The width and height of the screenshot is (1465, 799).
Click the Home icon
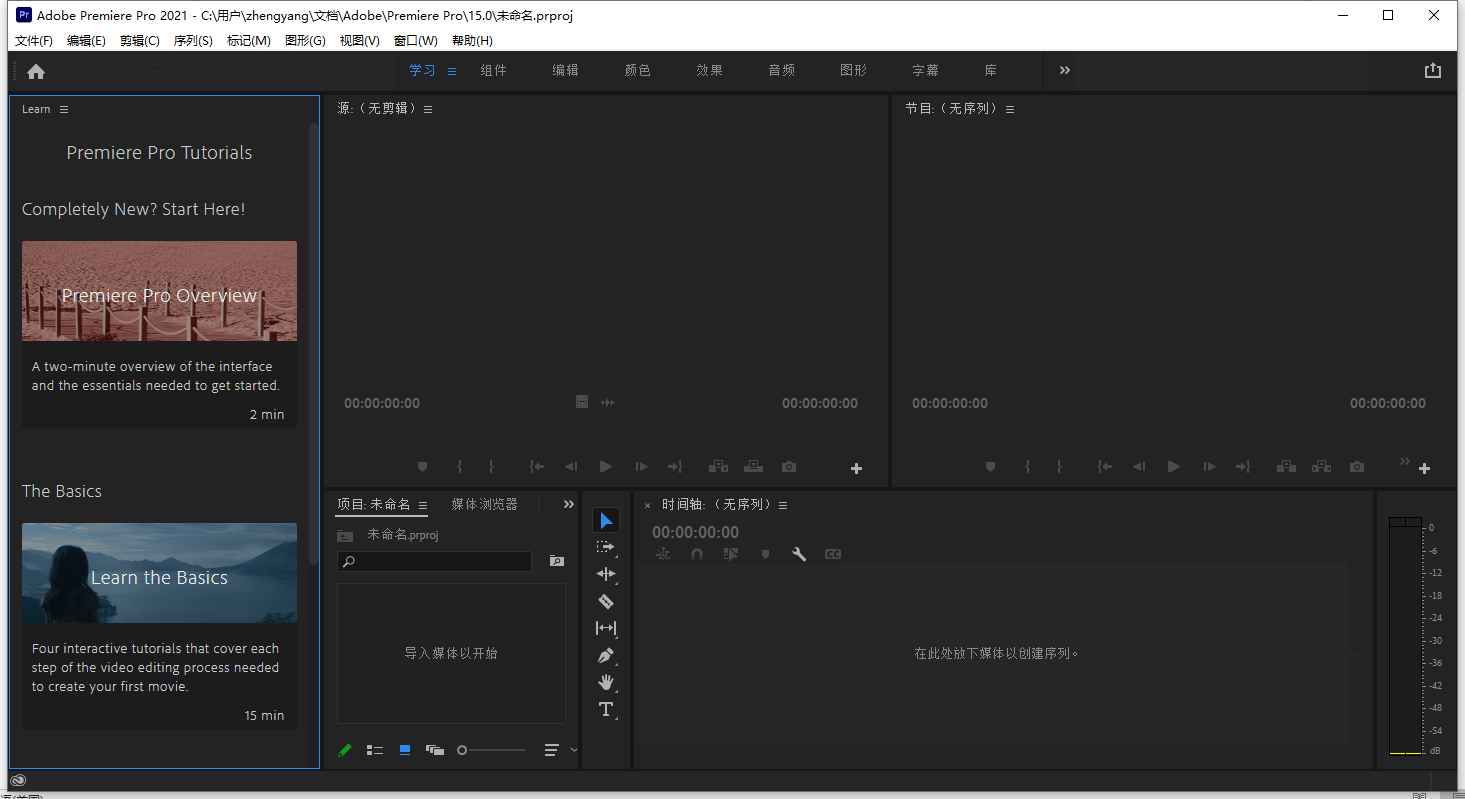(36, 71)
